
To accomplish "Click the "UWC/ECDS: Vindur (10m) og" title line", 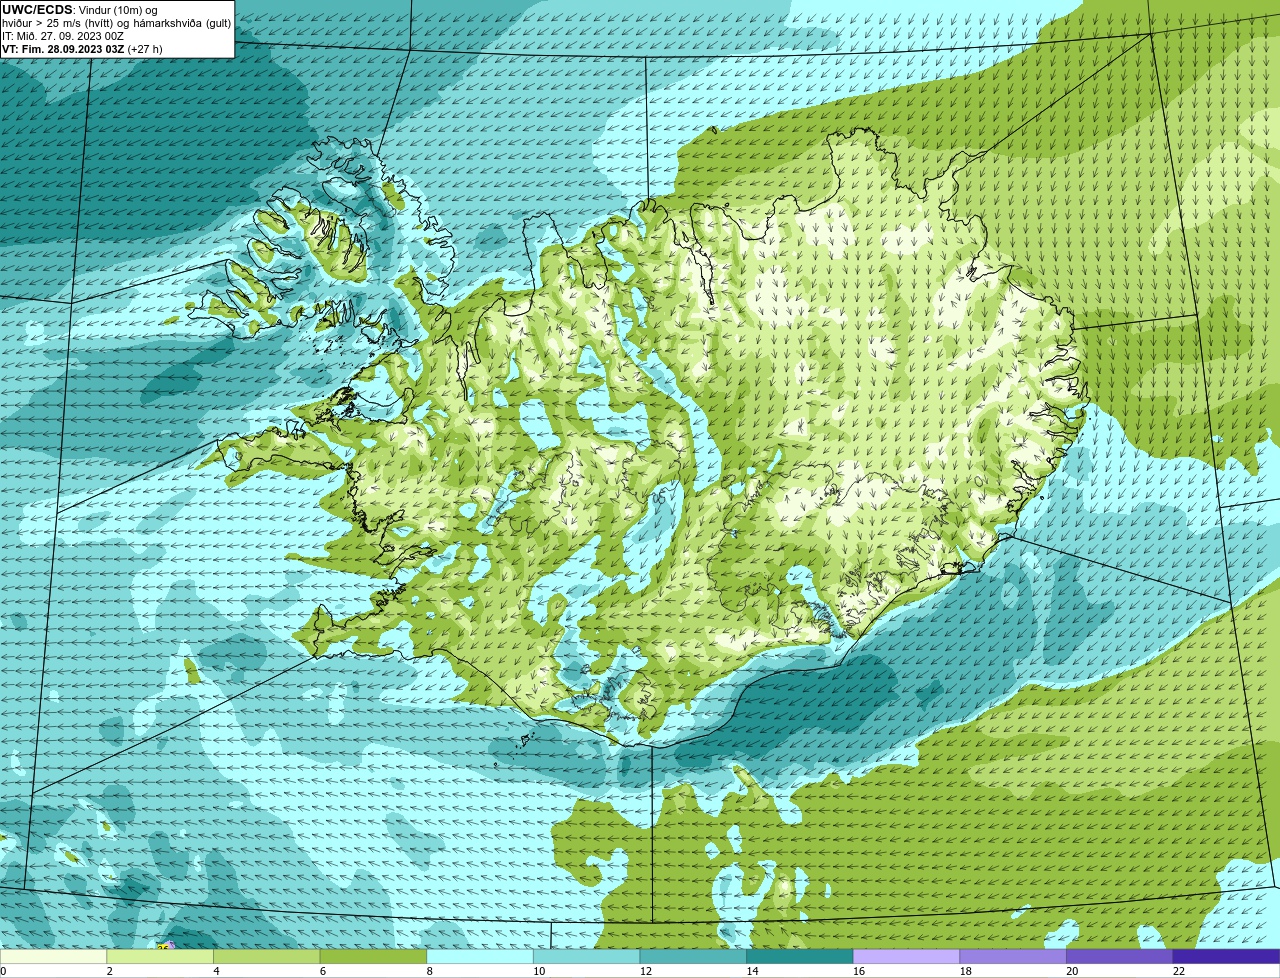I will 80,10.
